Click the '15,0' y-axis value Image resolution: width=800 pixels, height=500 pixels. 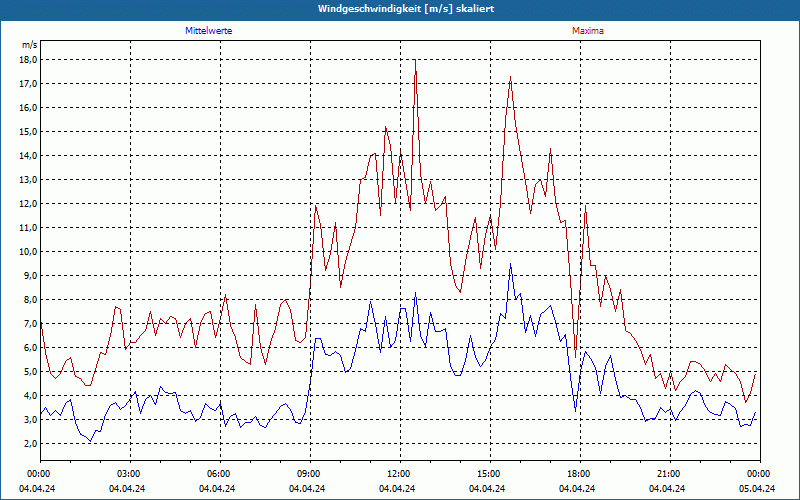point(29,132)
